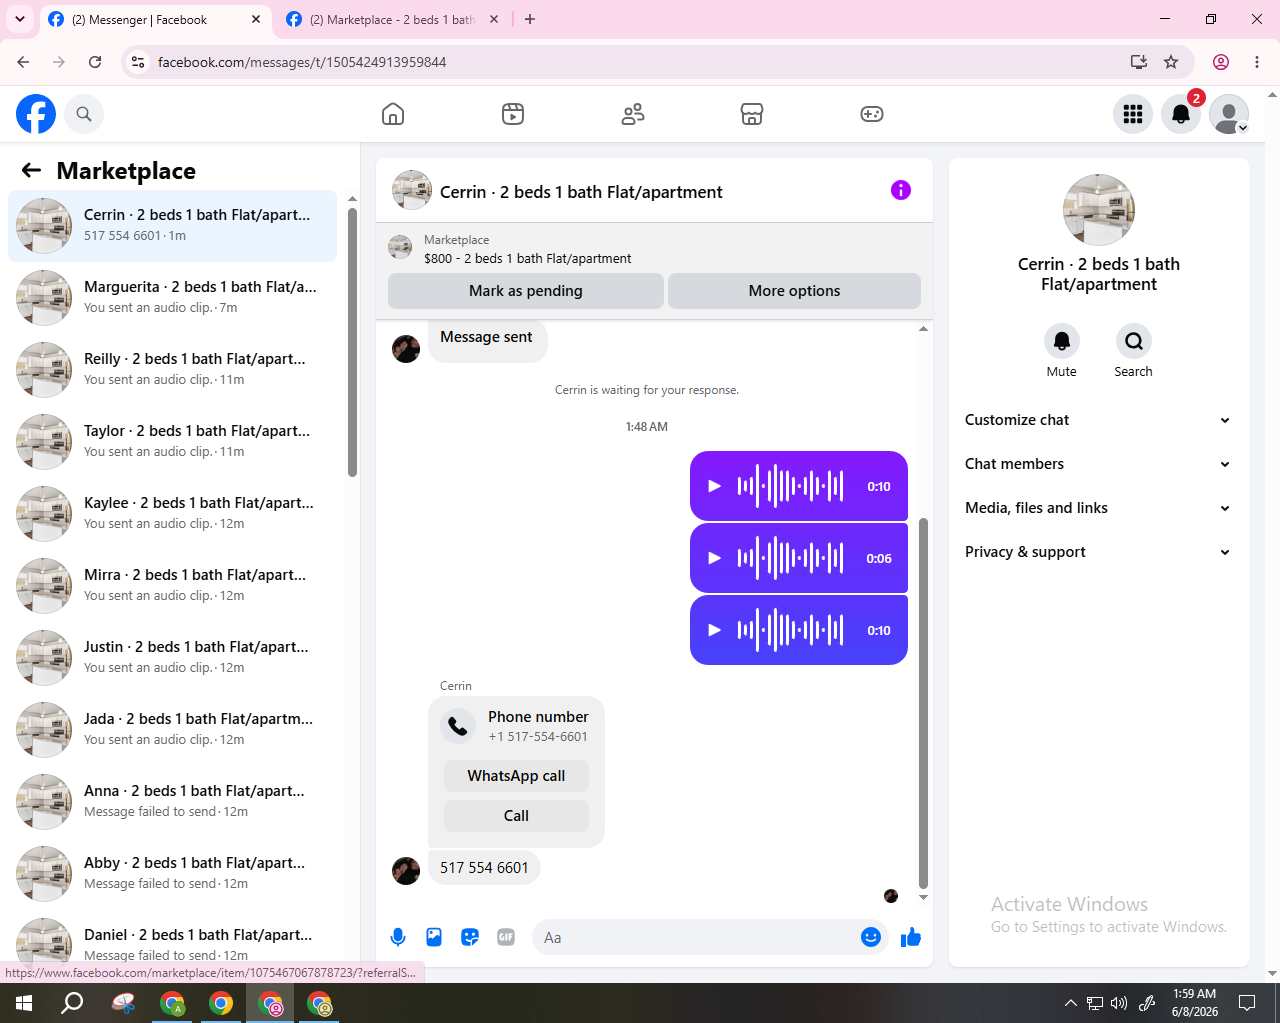Play the 0:06 audio clip
The image size is (1280, 1023).
pos(714,558)
